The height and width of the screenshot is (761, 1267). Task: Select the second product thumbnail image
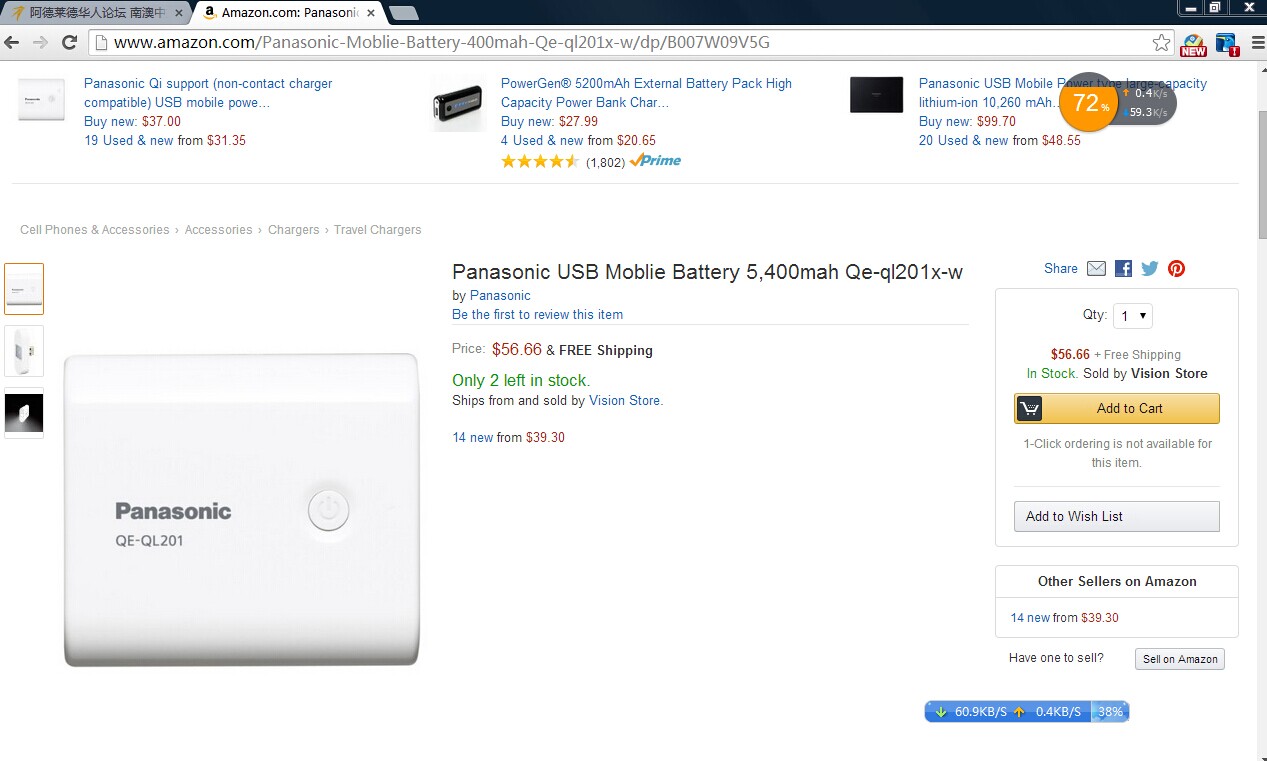point(24,350)
